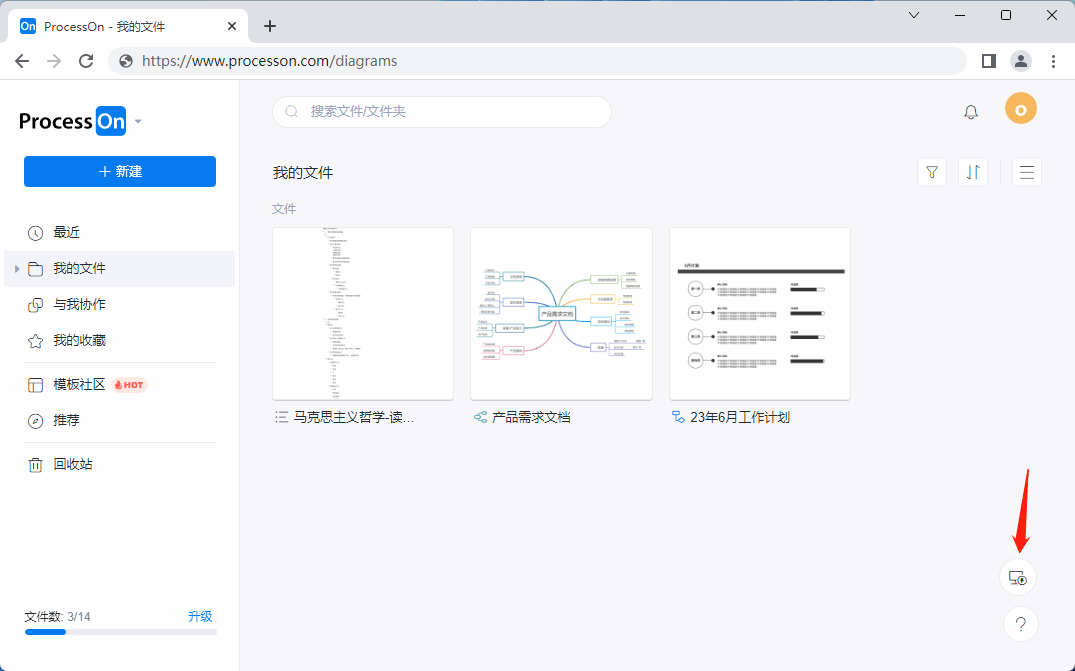Click the site info globe icon

point(126,61)
